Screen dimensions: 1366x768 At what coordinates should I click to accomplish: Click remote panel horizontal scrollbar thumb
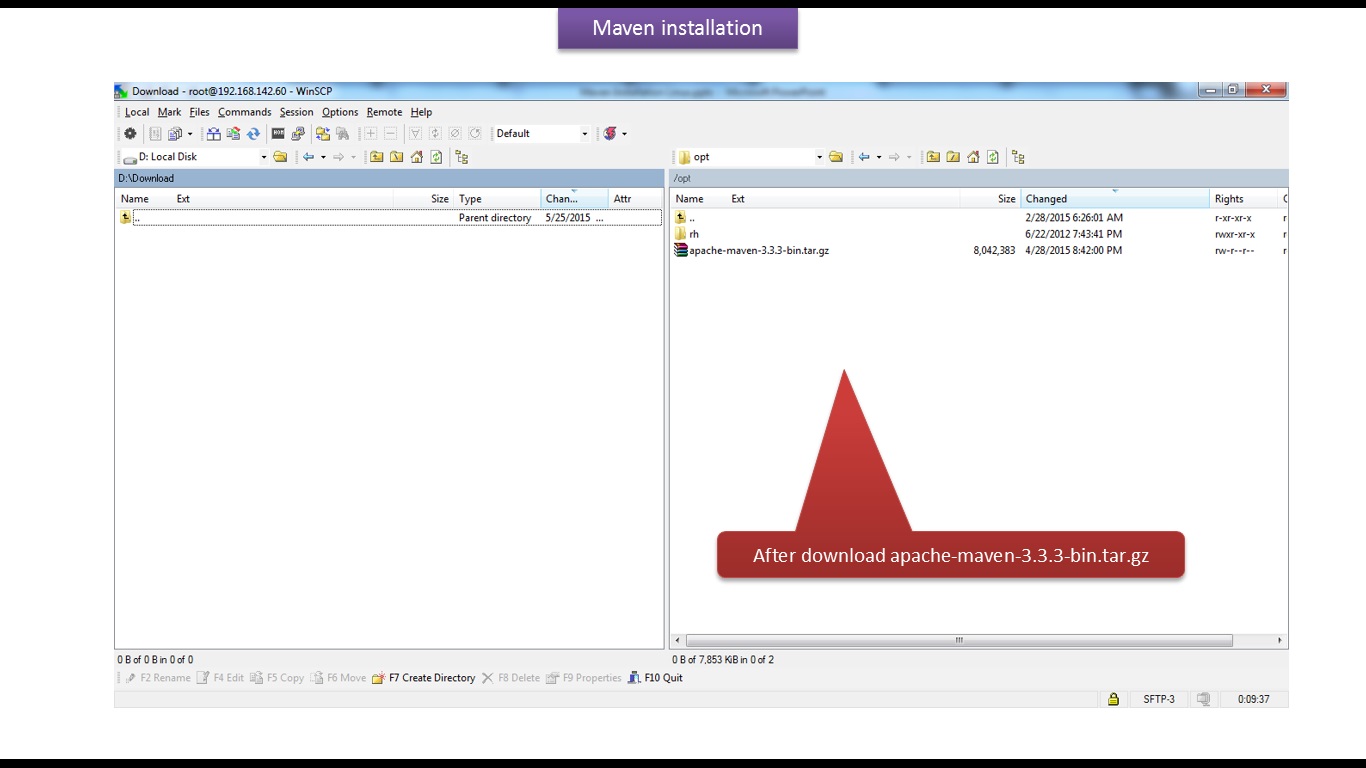pyautogui.click(x=959, y=640)
